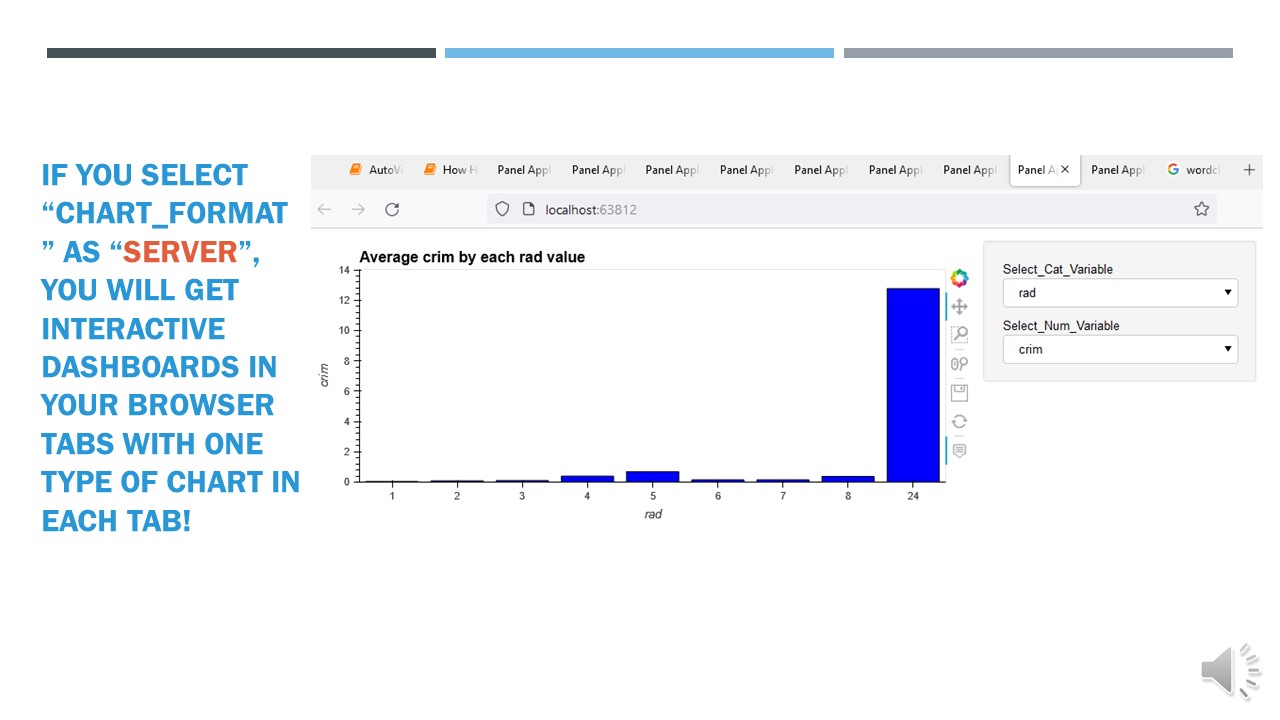Click the Bokeh logo icon
This screenshot has width=1280, height=720.
[x=959, y=278]
